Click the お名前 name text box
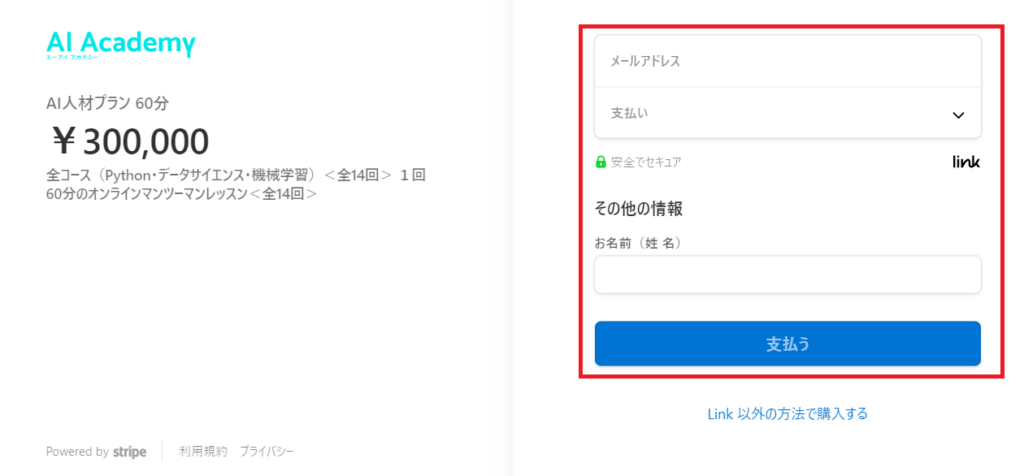Image resolution: width=1024 pixels, height=476 pixels. 788,274
